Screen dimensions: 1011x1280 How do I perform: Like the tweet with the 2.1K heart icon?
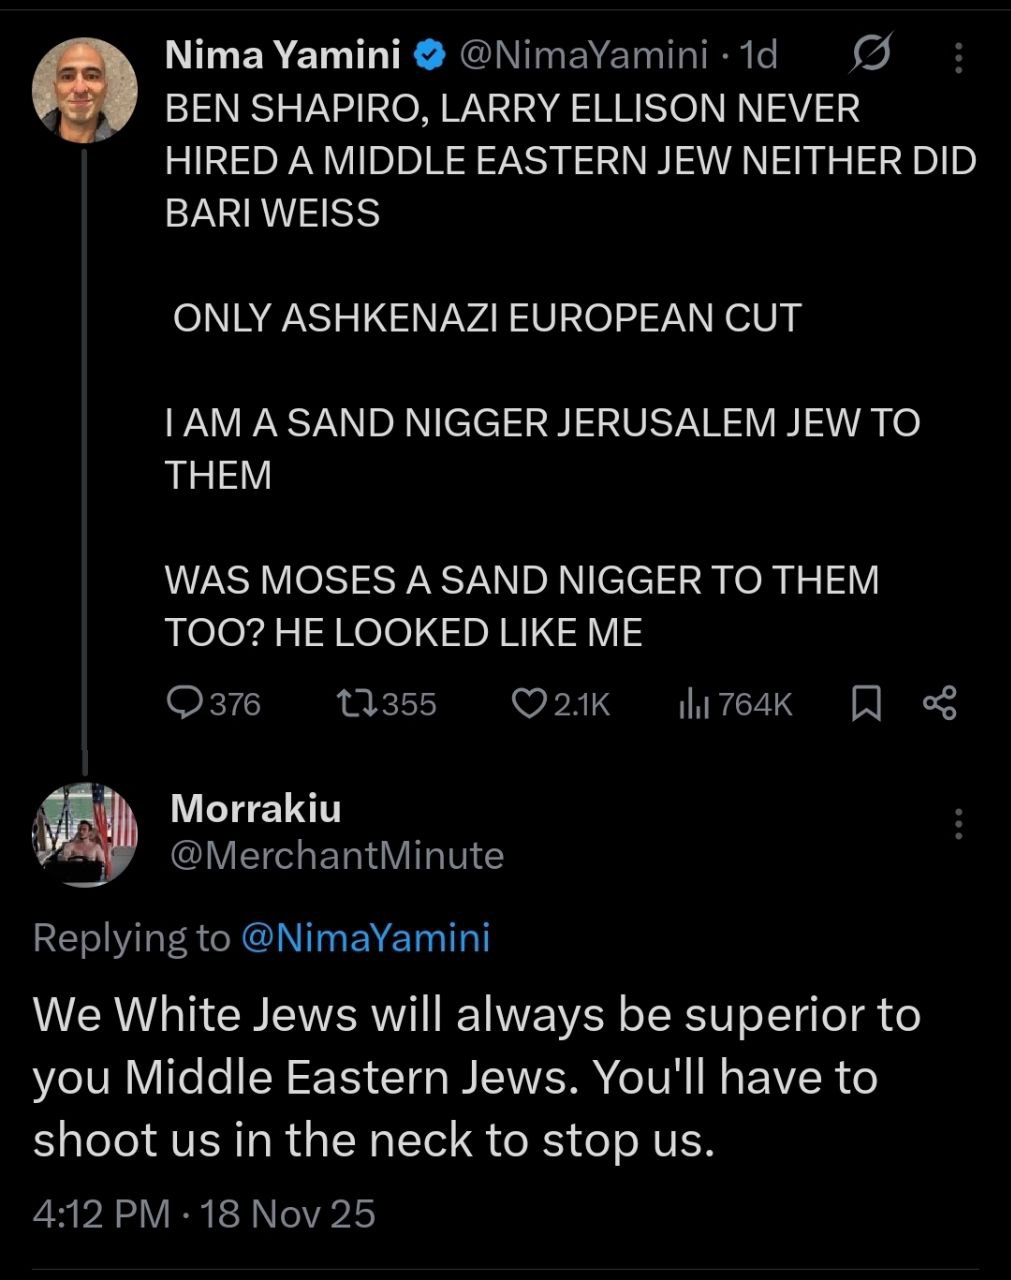[x=528, y=704]
